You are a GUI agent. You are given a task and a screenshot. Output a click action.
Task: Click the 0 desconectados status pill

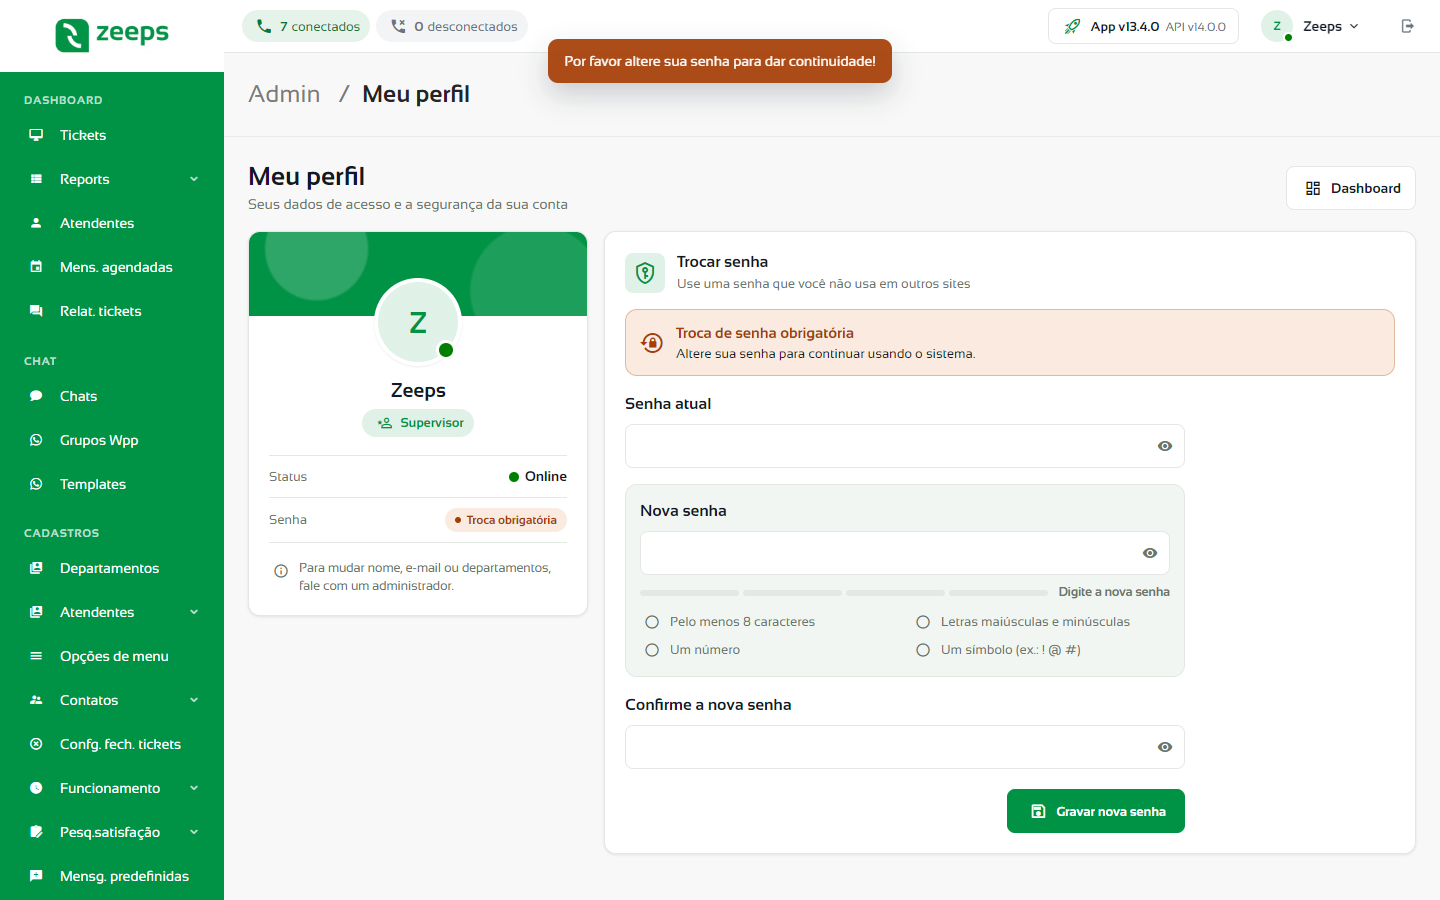click(452, 26)
